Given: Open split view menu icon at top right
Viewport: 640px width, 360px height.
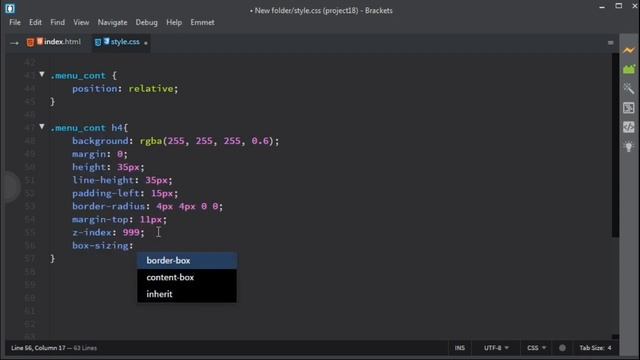Looking at the screenshot, I should (x=611, y=42).
